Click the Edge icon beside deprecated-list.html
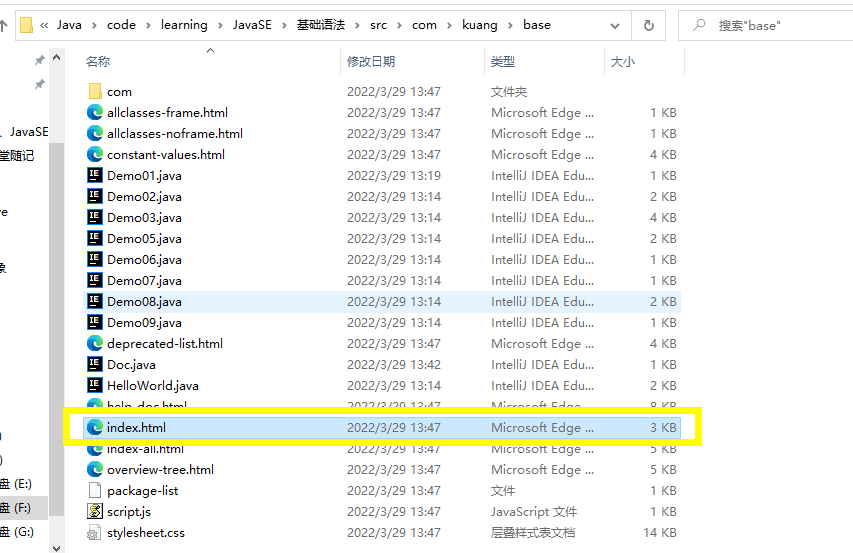This screenshot has height=553, width=853. [x=95, y=343]
